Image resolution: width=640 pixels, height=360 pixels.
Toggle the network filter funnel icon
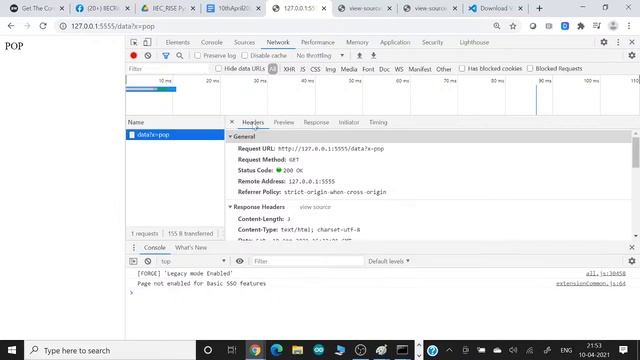click(166, 56)
